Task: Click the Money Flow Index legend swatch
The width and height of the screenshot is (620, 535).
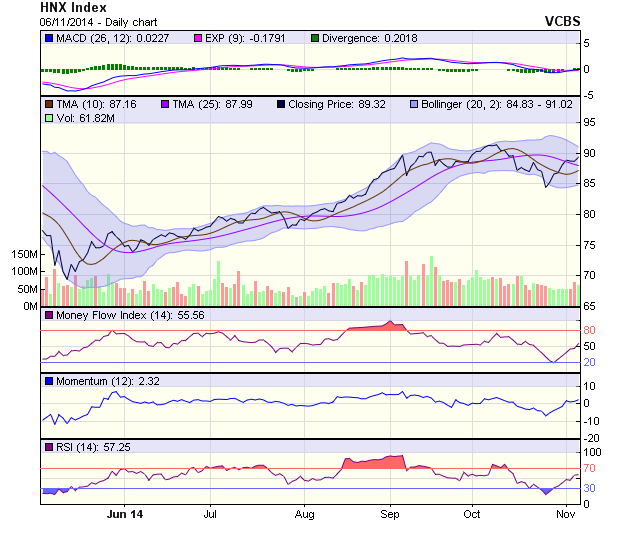Action: [x=48, y=315]
